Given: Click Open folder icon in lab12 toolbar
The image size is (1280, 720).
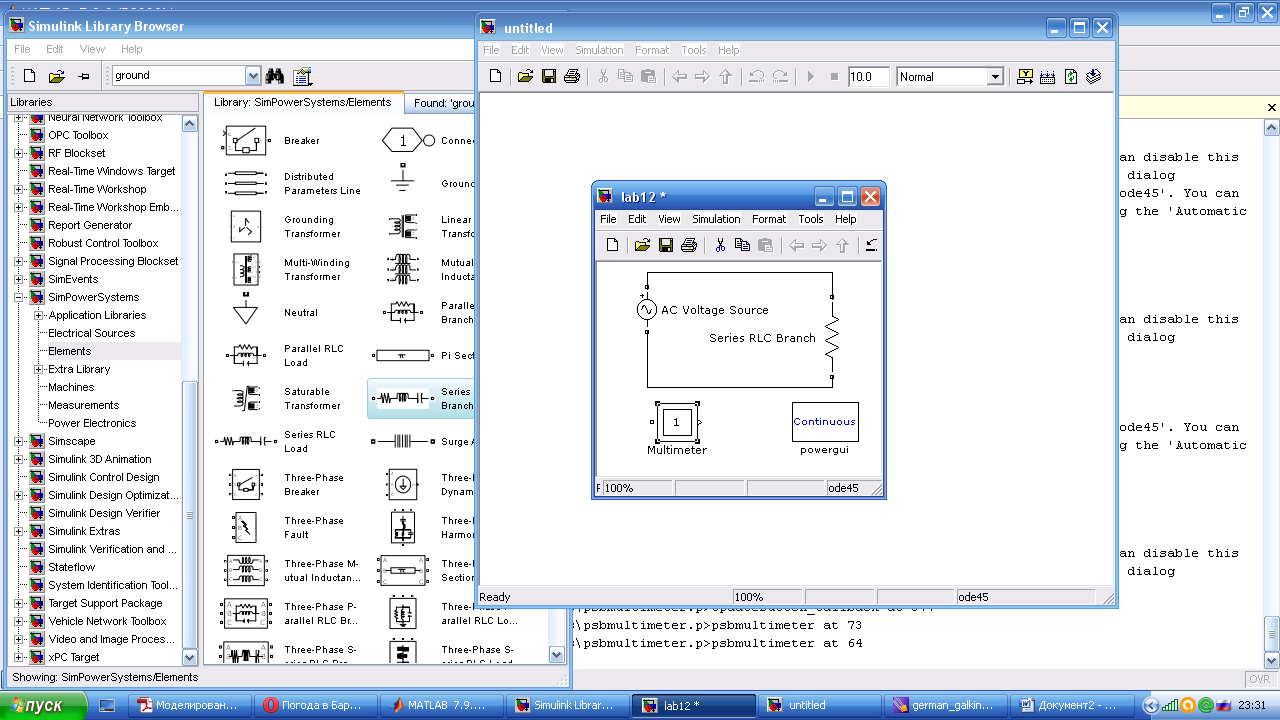Looking at the screenshot, I should (642, 245).
